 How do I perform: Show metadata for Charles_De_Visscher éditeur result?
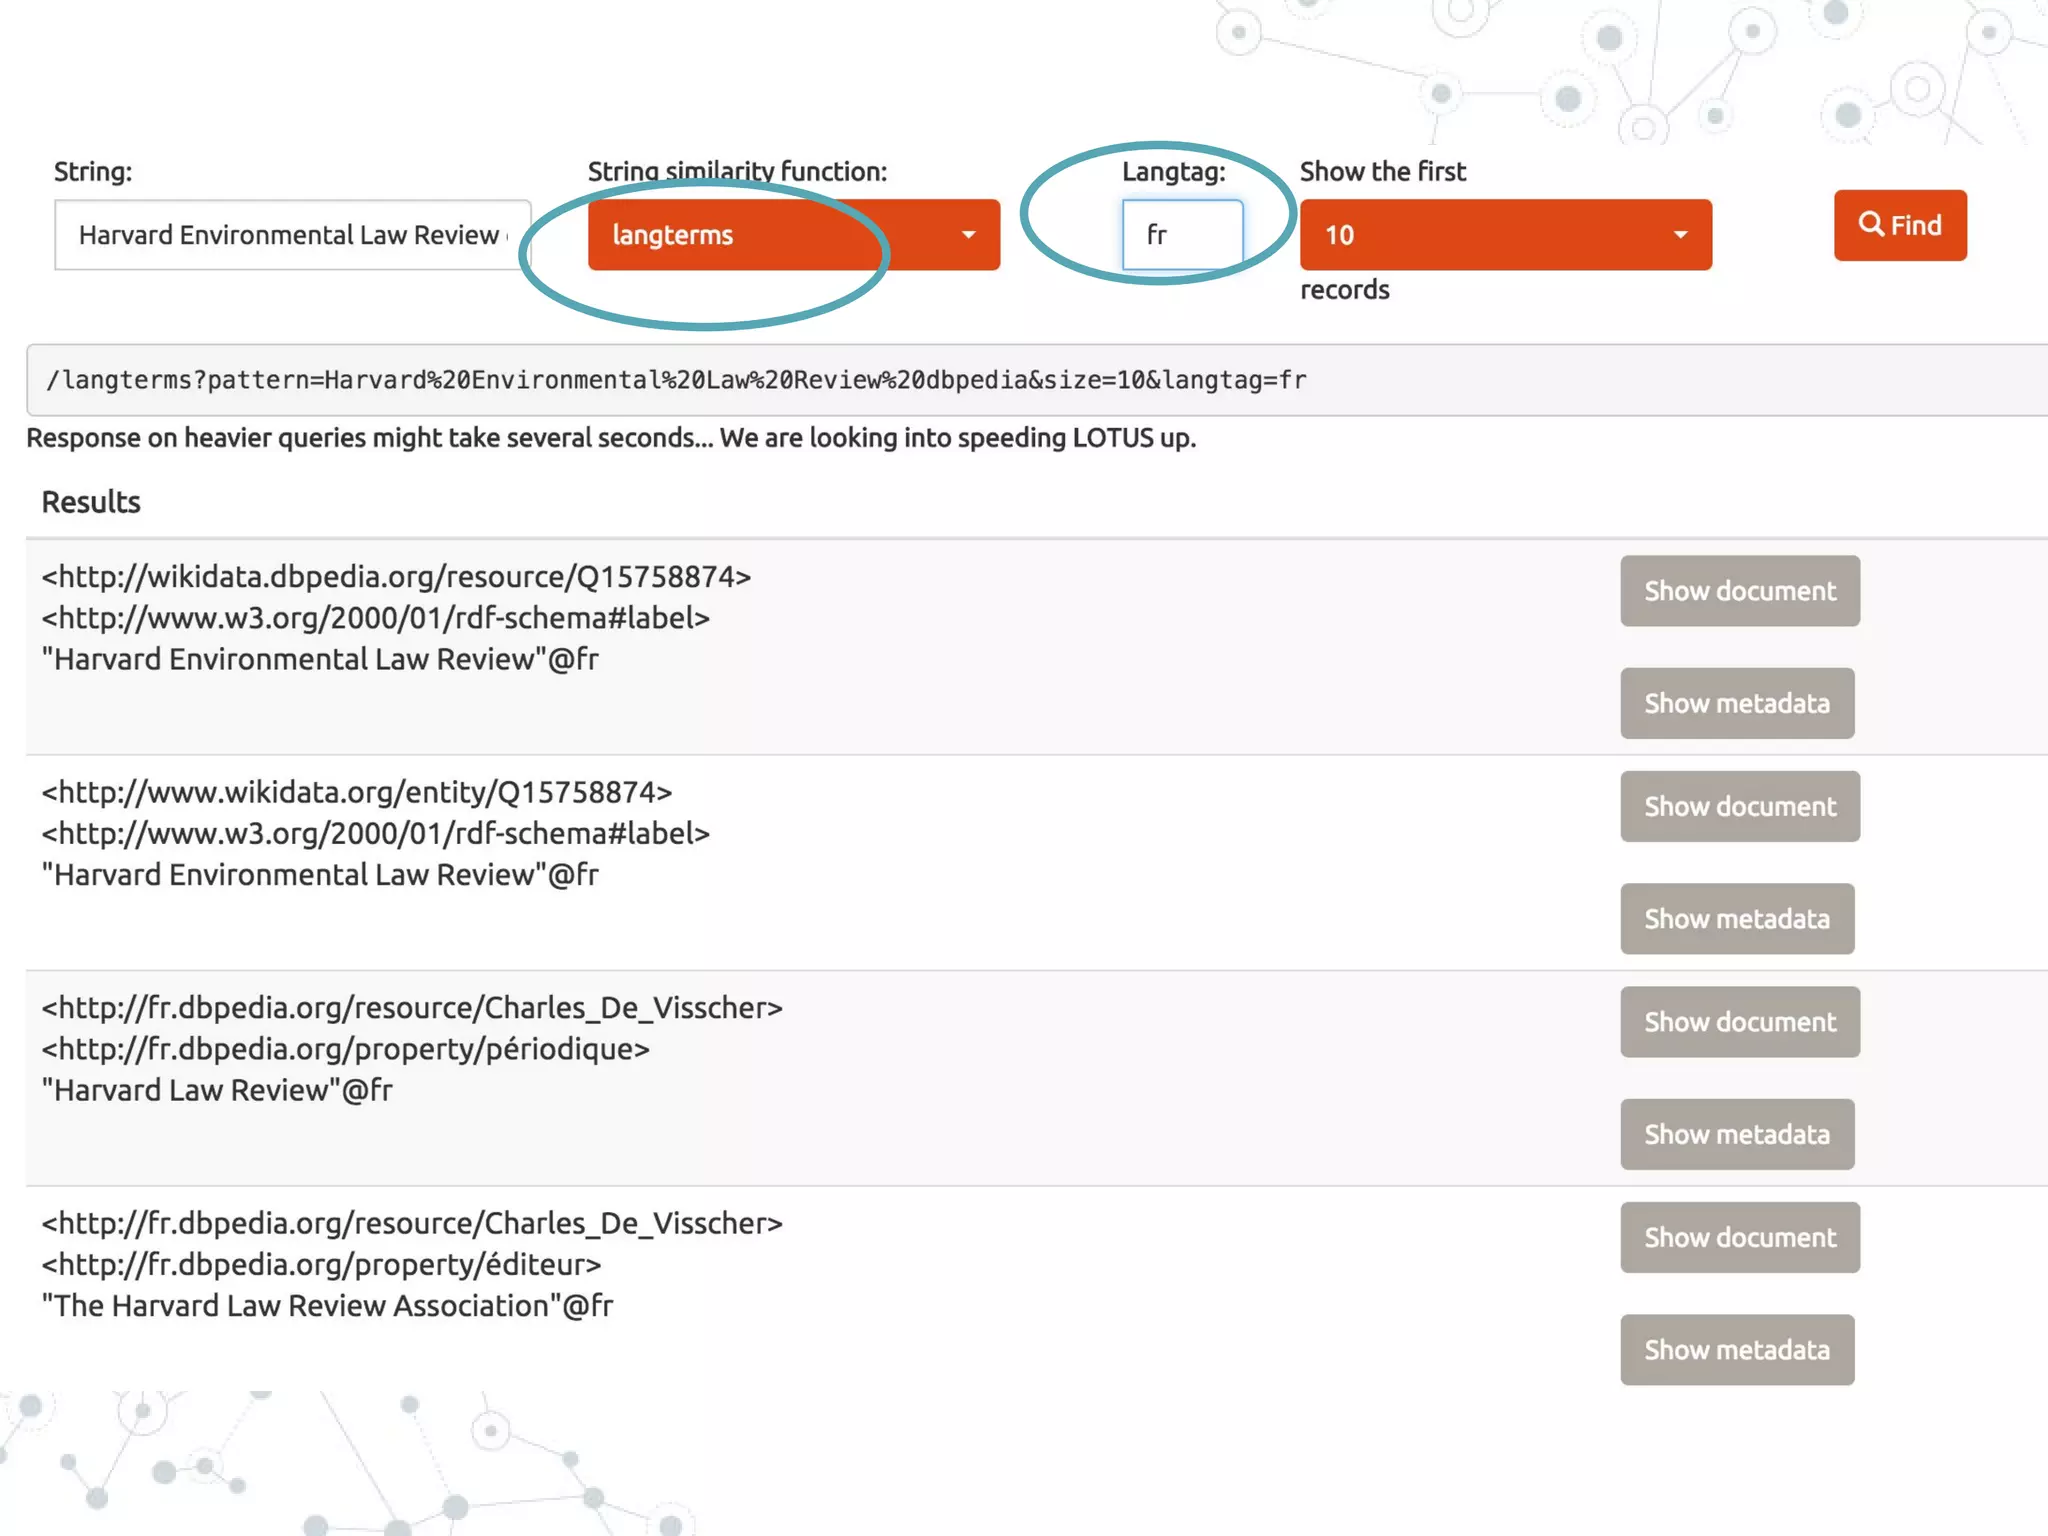coord(1736,1350)
